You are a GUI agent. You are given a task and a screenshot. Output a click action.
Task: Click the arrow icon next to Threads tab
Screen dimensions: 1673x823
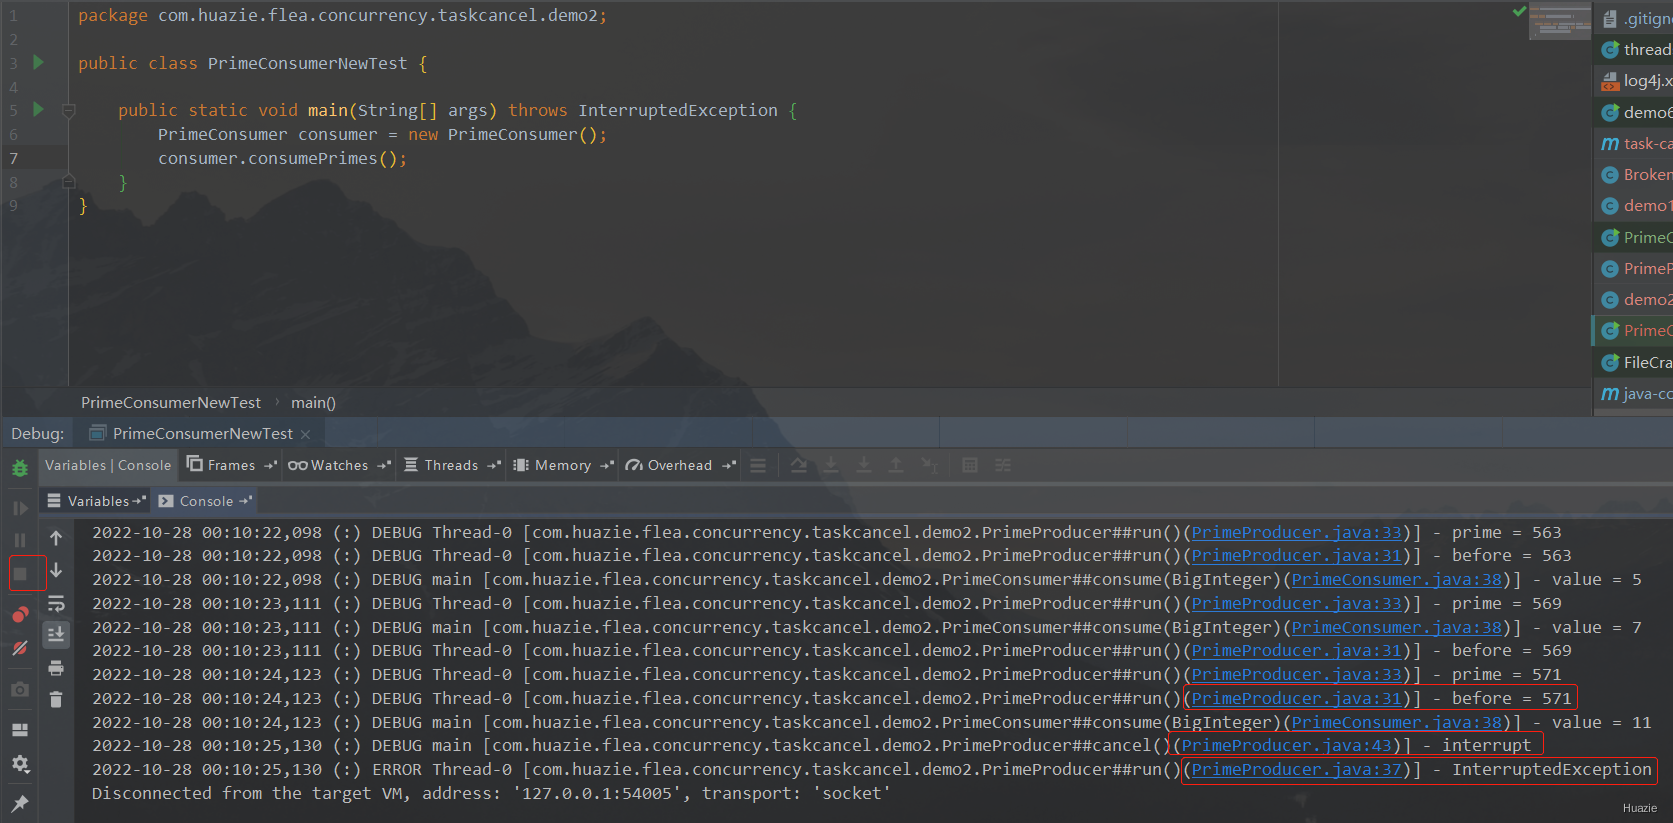click(494, 465)
